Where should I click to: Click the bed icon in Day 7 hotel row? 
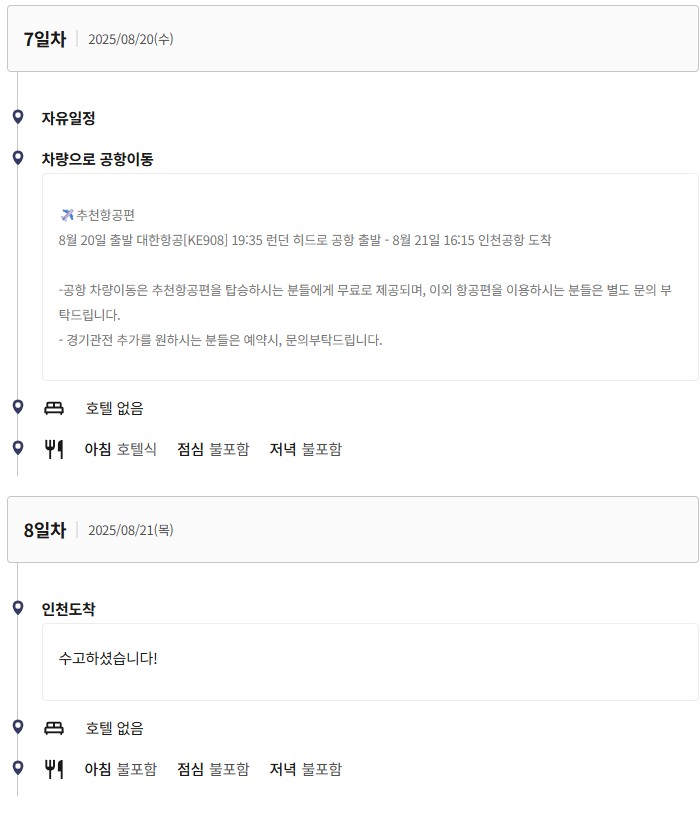coord(54,408)
